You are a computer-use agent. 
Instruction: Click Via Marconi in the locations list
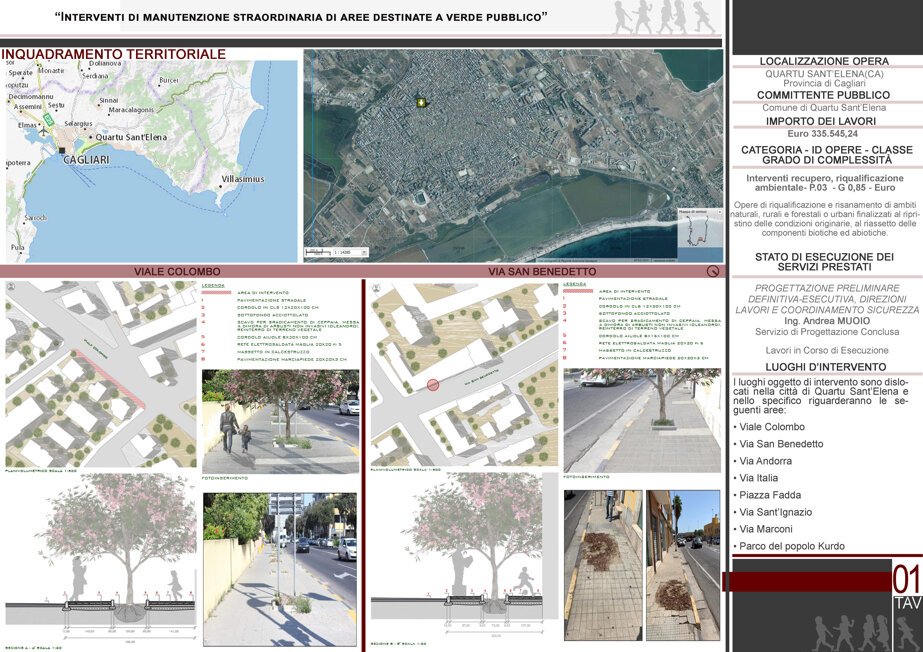click(x=765, y=529)
